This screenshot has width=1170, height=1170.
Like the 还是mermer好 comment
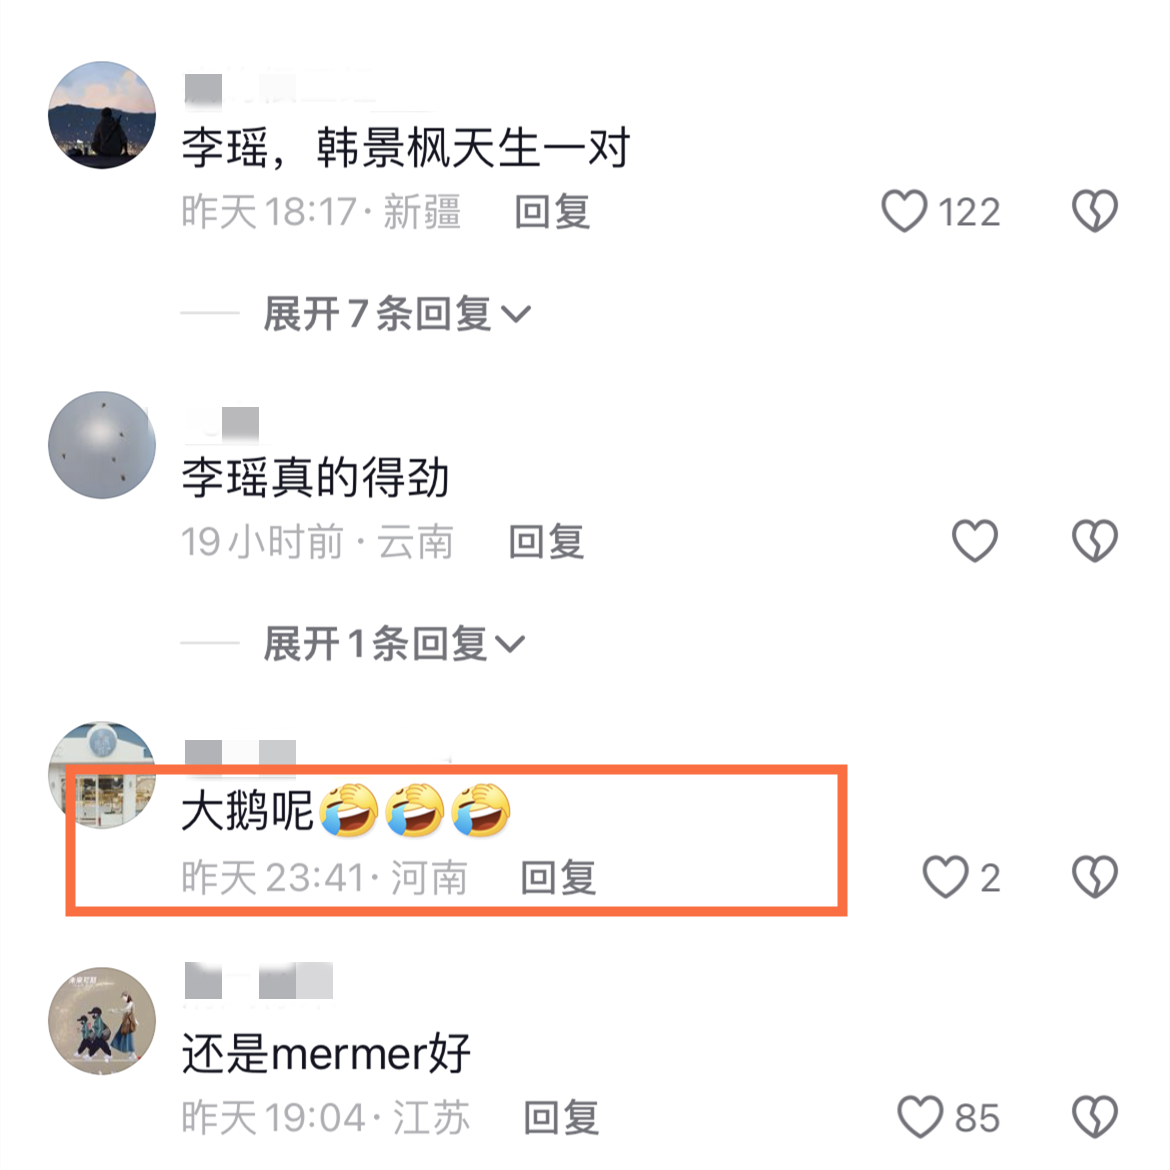(x=920, y=1117)
